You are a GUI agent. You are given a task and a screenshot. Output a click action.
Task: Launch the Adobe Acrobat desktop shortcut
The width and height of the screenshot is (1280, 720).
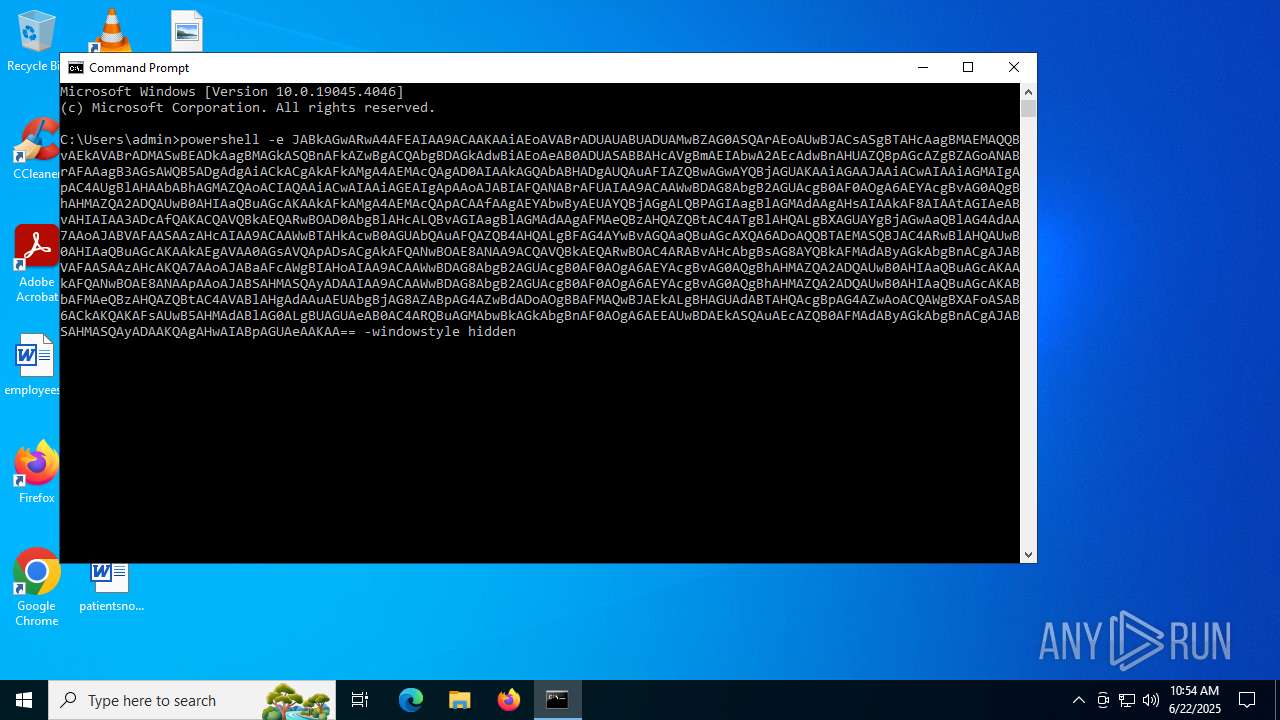tap(36, 264)
